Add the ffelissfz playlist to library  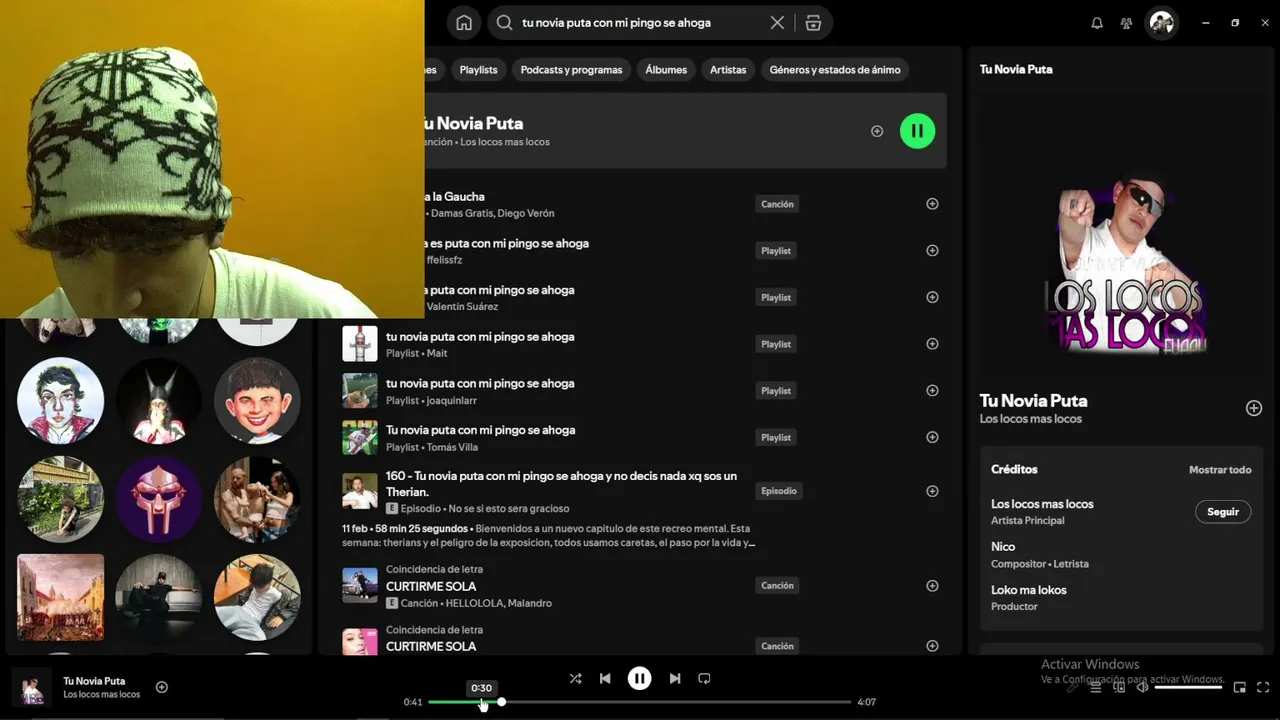932,251
